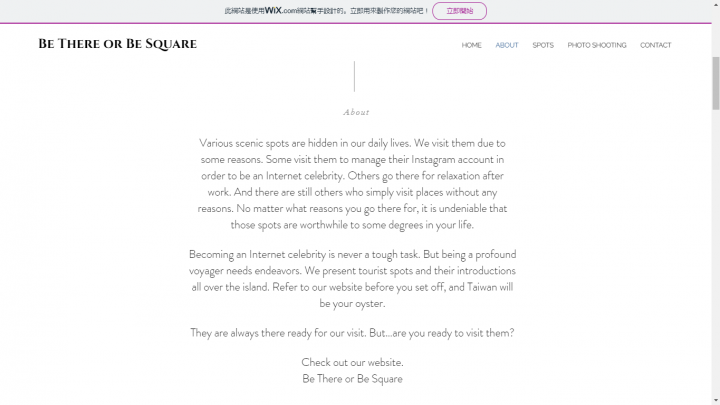Open the CONTACT page link
This screenshot has height=405, width=720.
[655, 45]
